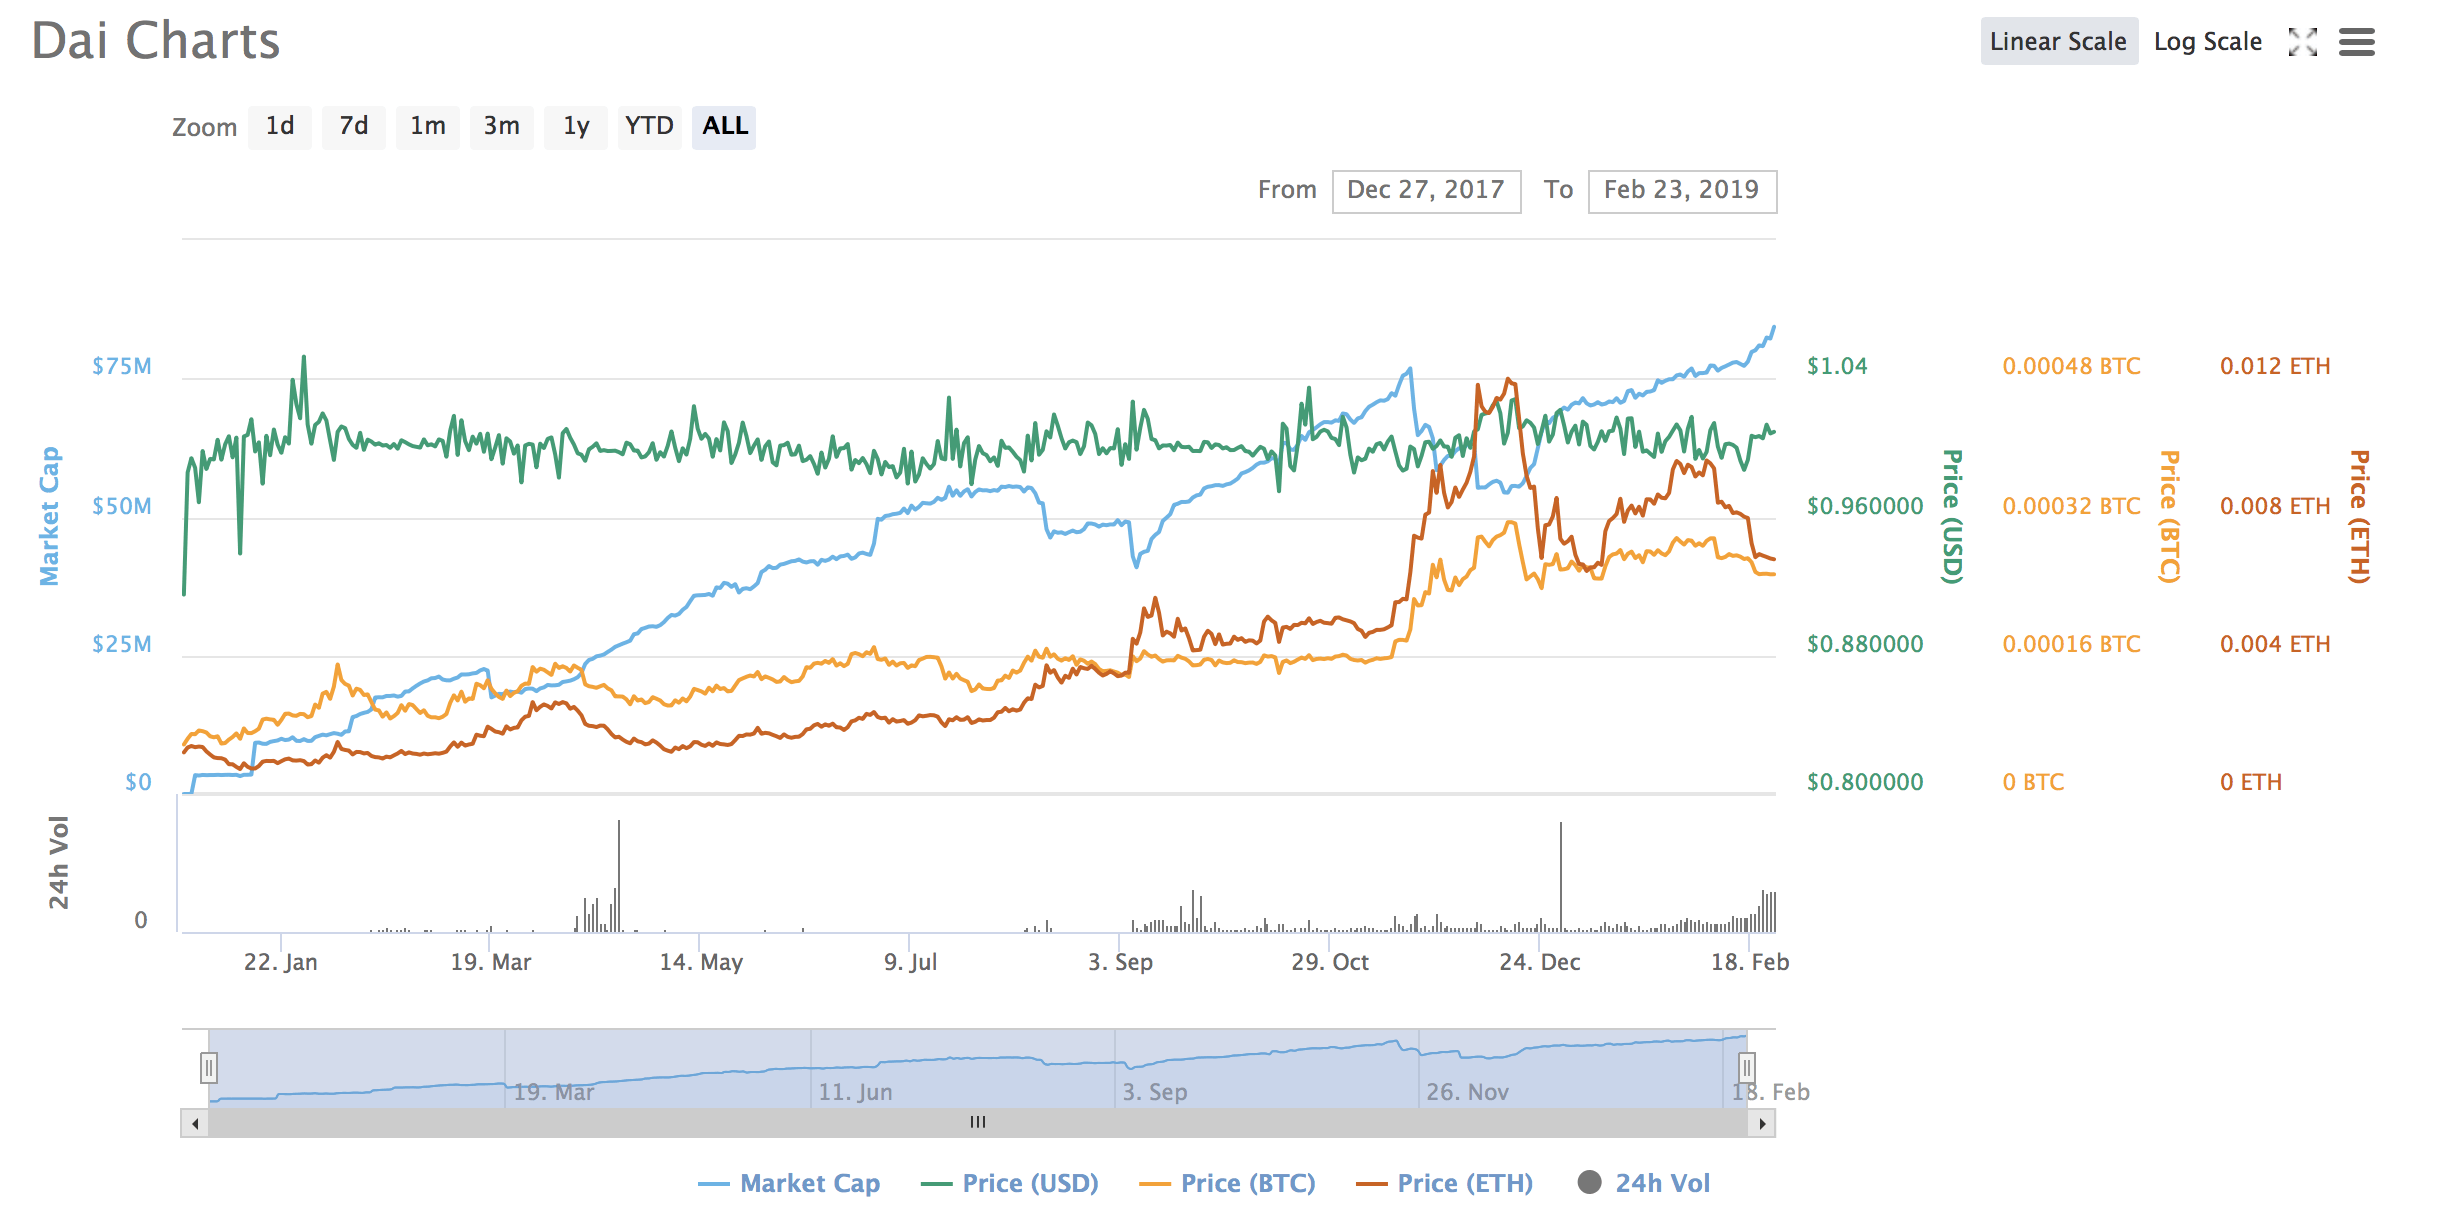Toggle the Price (ETH) legend entry
Viewport: 2460px width, 1208px height.
(x=1444, y=1183)
